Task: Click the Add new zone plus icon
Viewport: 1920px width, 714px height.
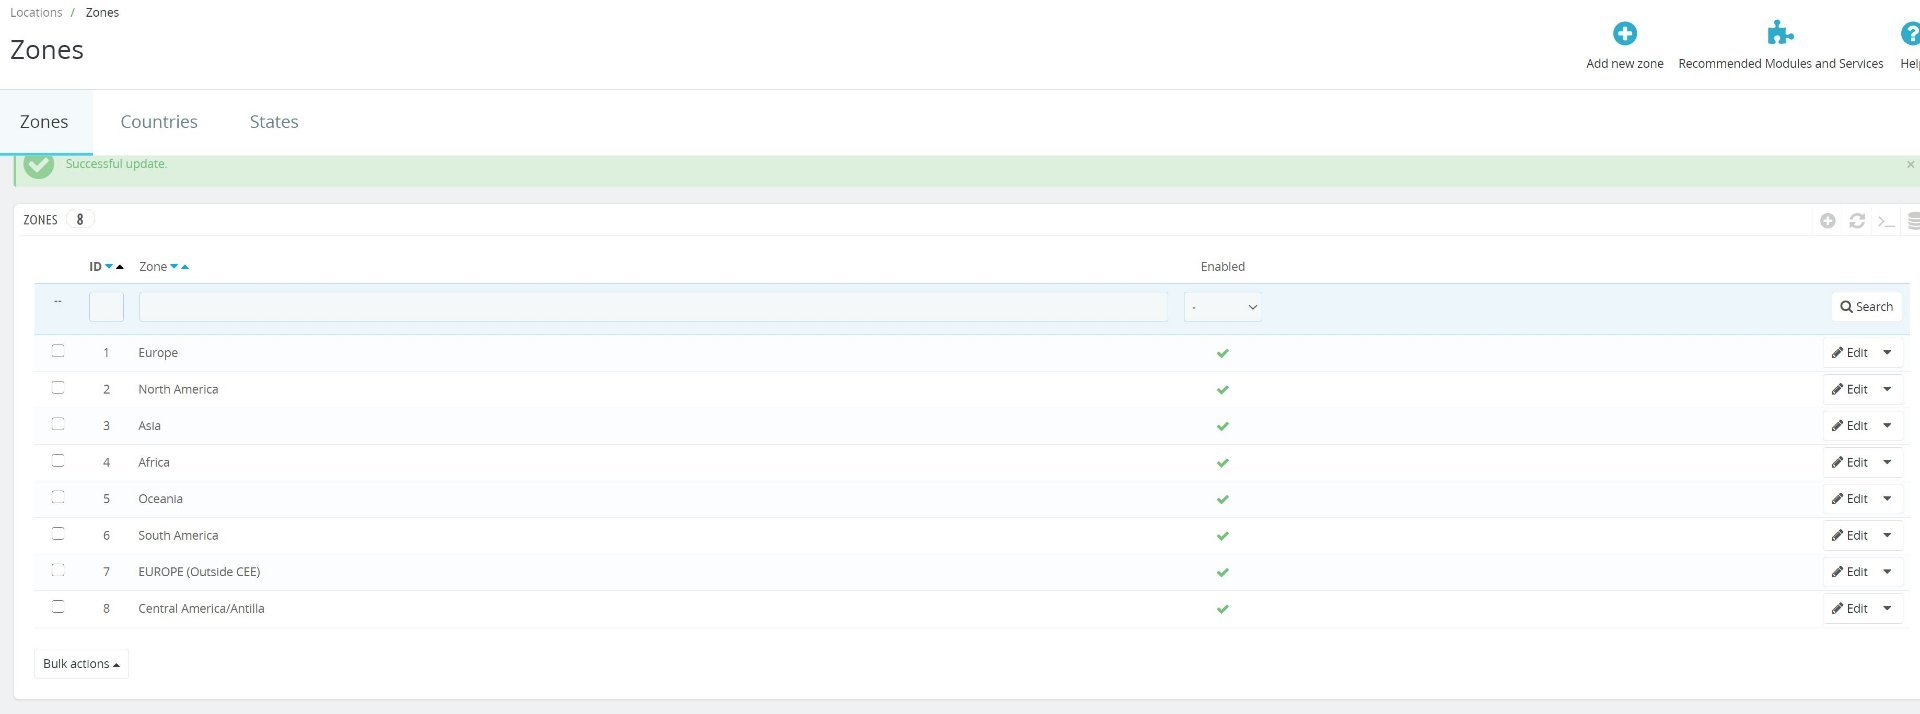Action: pyautogui.click(x=1624, y=34)
